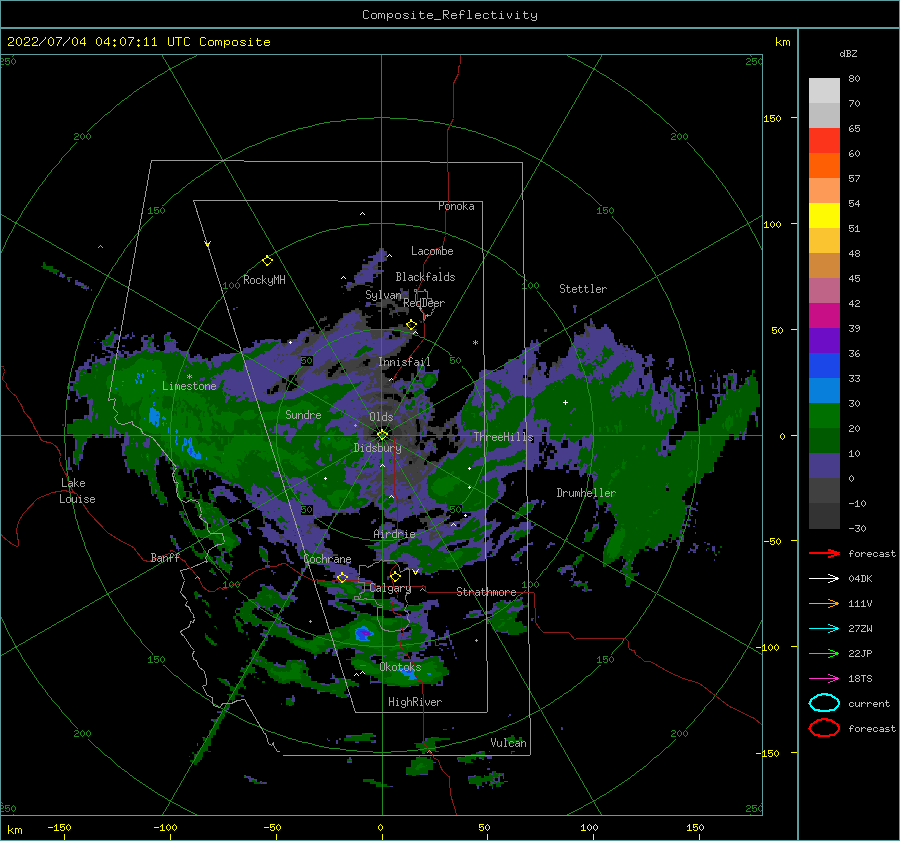Click the RockyMH label

click(264, 280)
